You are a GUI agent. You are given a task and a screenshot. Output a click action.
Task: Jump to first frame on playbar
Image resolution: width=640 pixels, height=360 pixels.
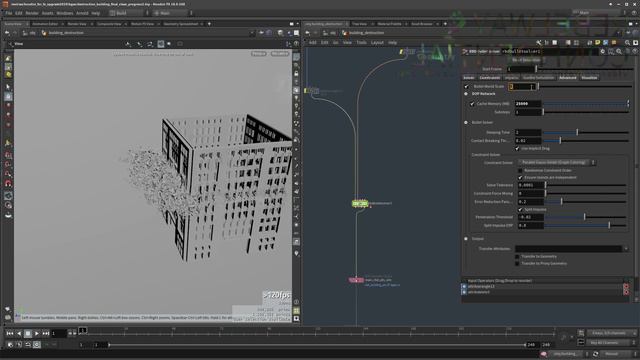10,334
